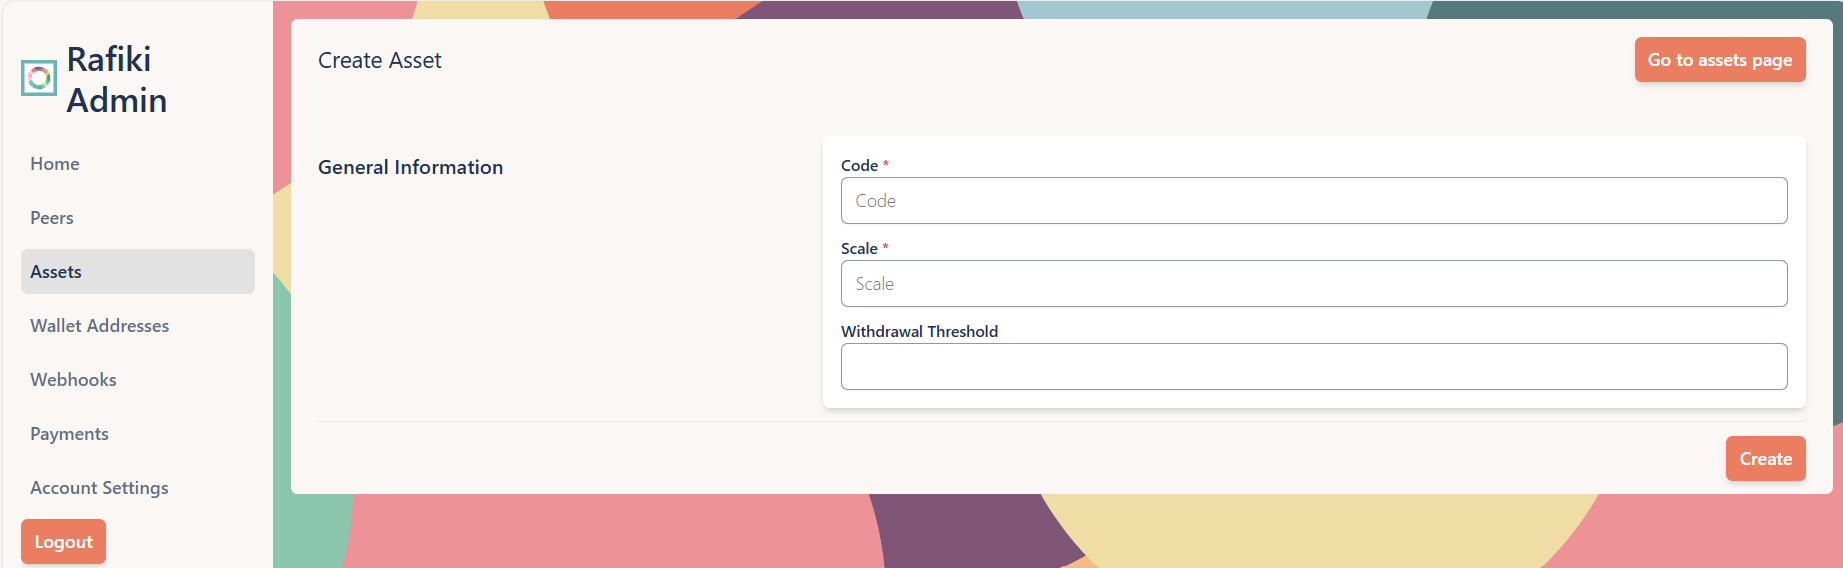Click the Code field label
This screenshot has width=1843, height=568.
[x=859, y=166]
